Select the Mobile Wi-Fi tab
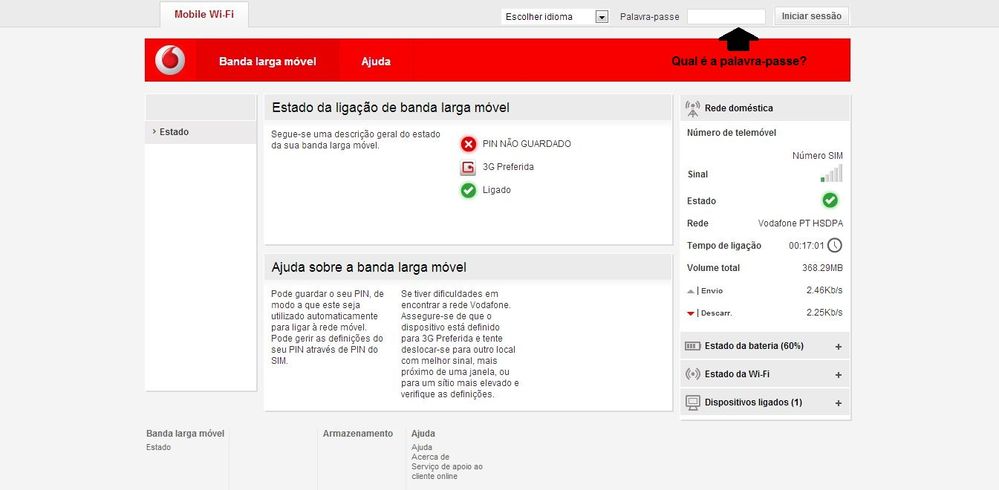The height and width of the screenshot is (490, 999). tap(204, 15)
